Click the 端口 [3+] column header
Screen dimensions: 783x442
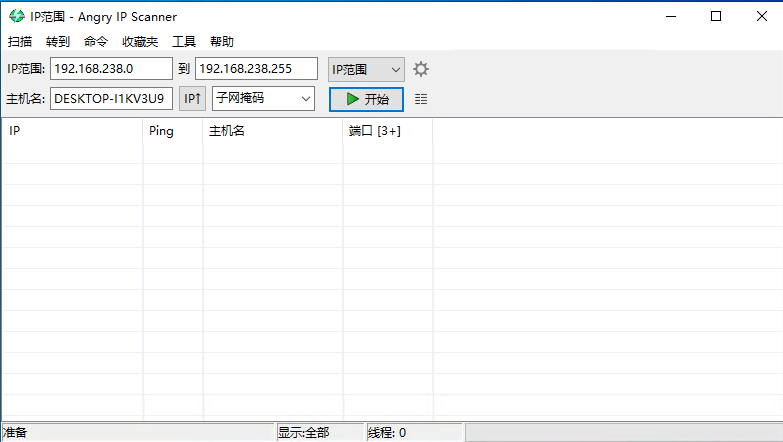[388, 131]
